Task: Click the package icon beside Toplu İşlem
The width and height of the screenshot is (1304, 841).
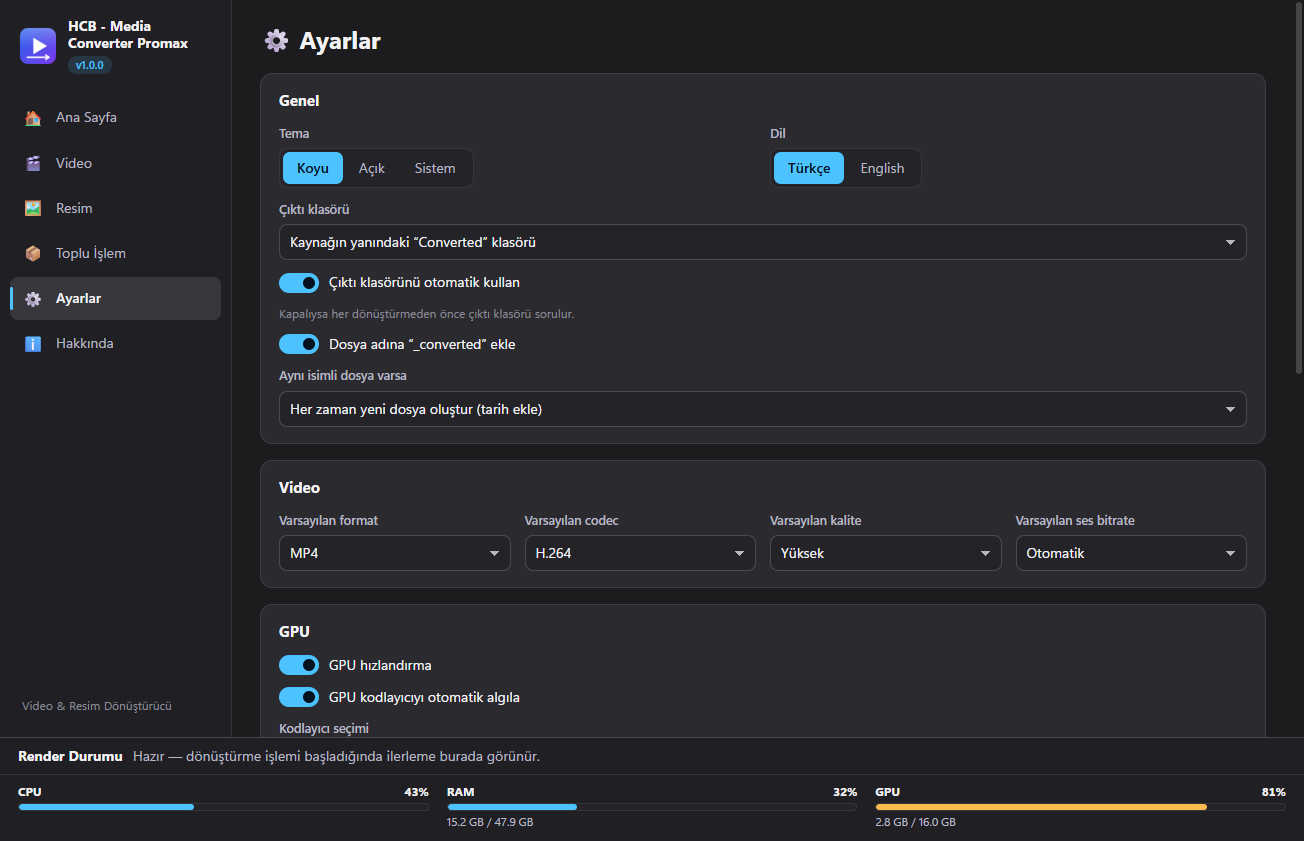Action: 33,253
